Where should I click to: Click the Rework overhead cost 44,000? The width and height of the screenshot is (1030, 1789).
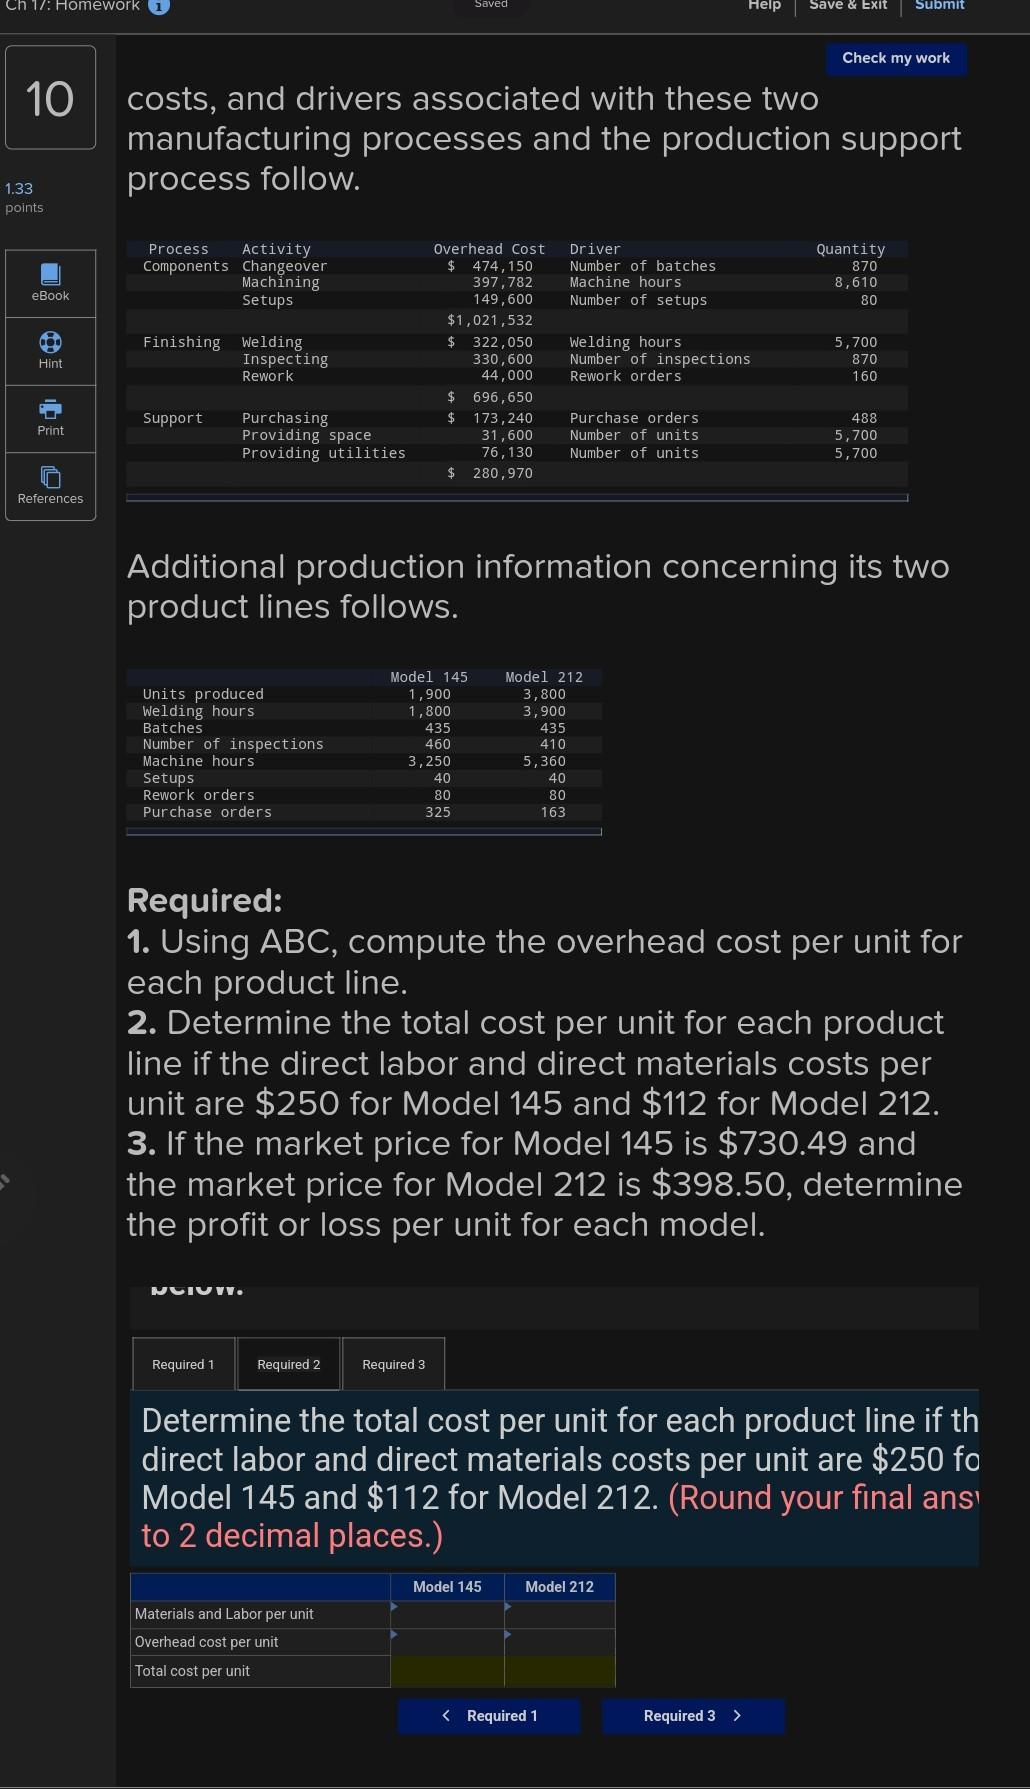506,376
